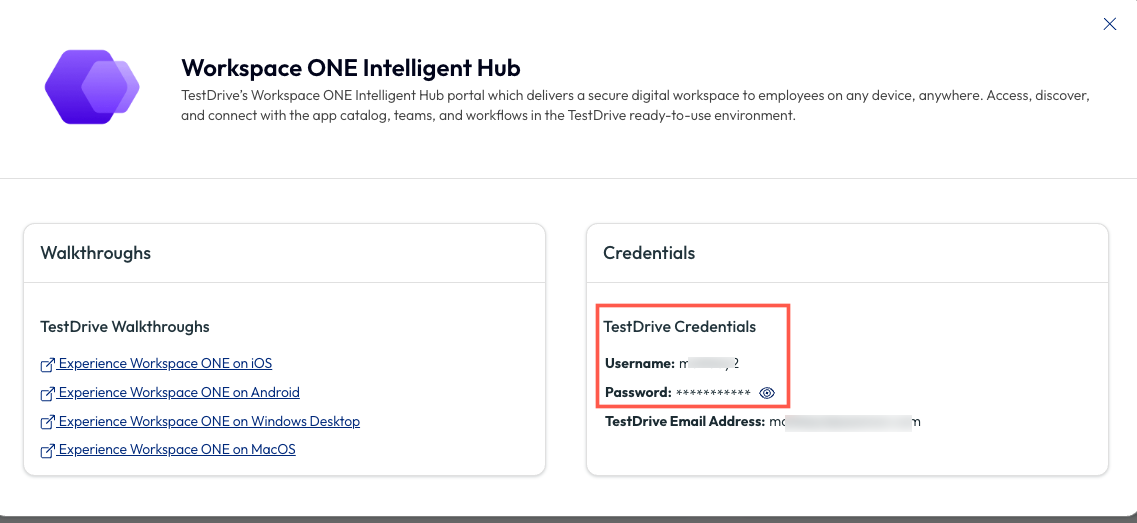Close the Workspace ONE Intelligent Hub dialog
Viewport: 1137px width, 523px height.
click(1109, 24)
